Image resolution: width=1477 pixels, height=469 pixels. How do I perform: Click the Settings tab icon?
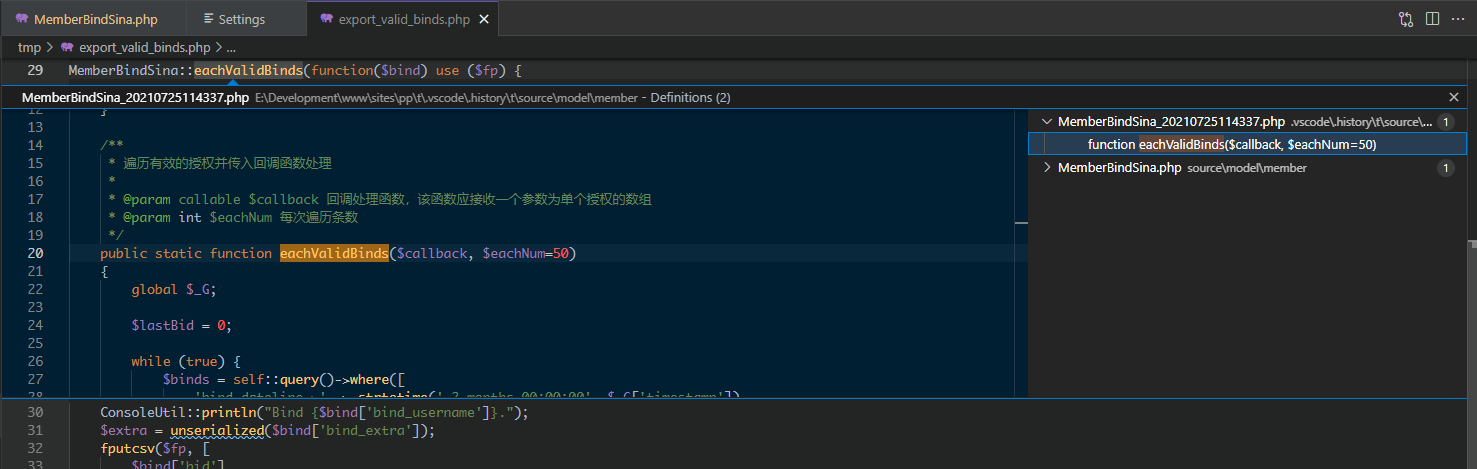pos(208,19)
